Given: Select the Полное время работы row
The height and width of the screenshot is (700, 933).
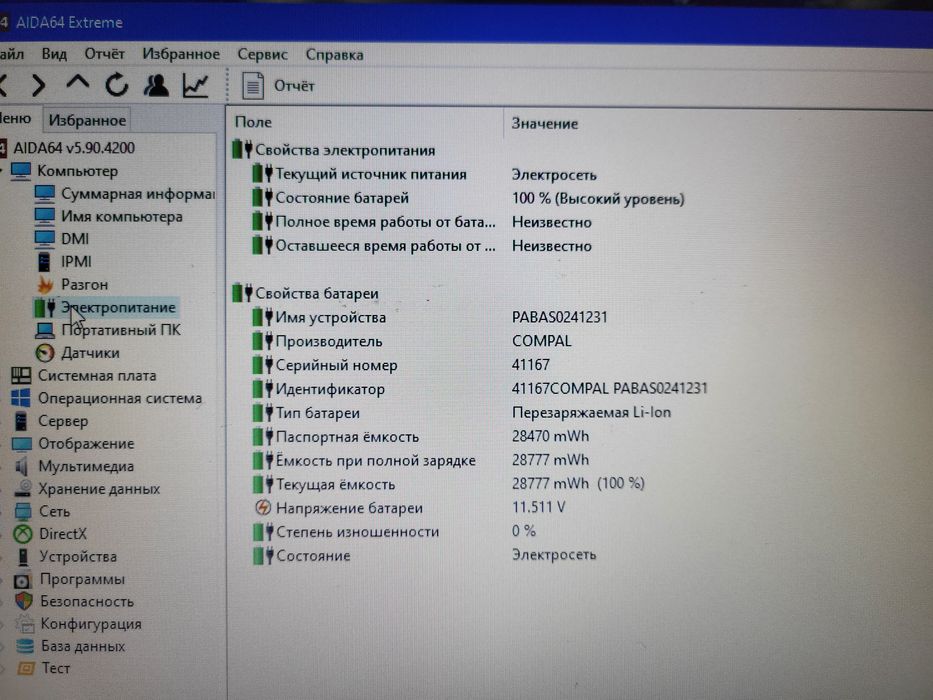Looking at the screenshot, I should [385, 222].
